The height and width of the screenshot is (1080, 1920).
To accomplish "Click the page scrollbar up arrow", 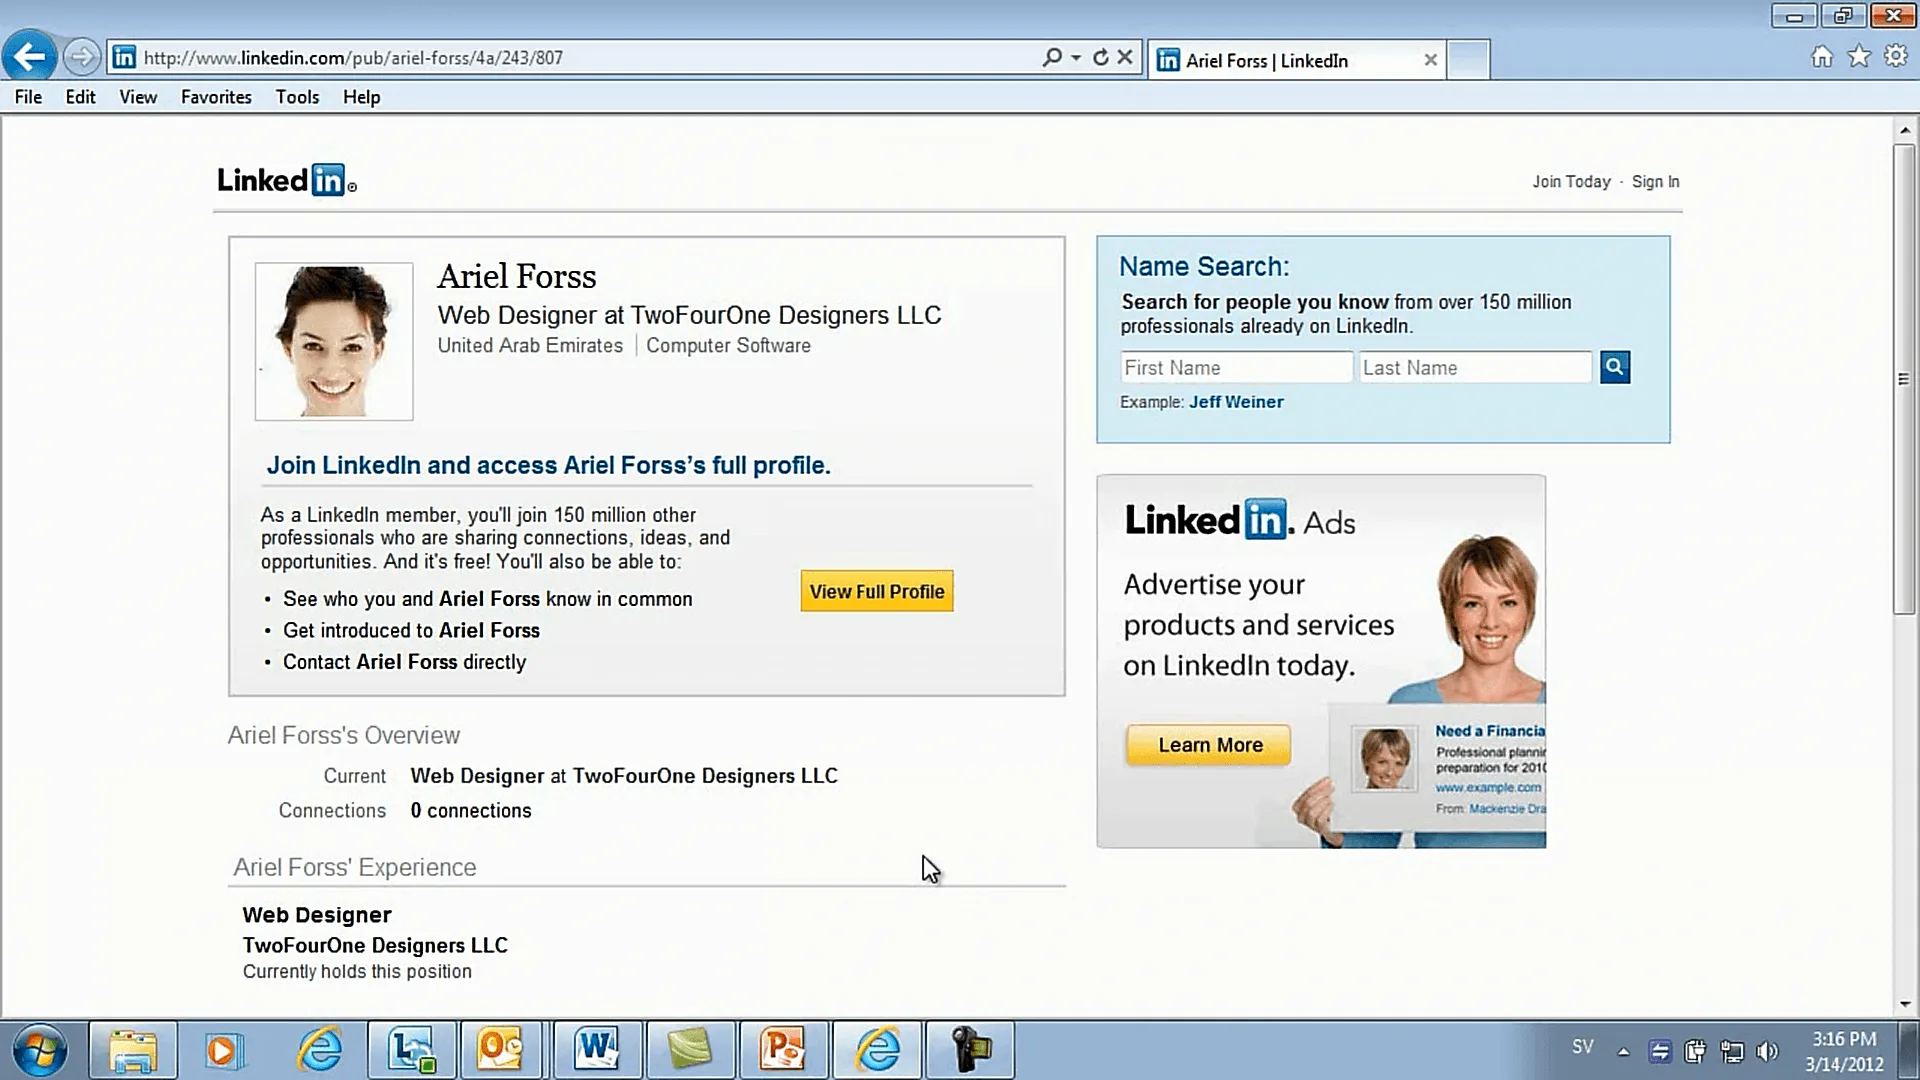I will (x=1904, y=130).
